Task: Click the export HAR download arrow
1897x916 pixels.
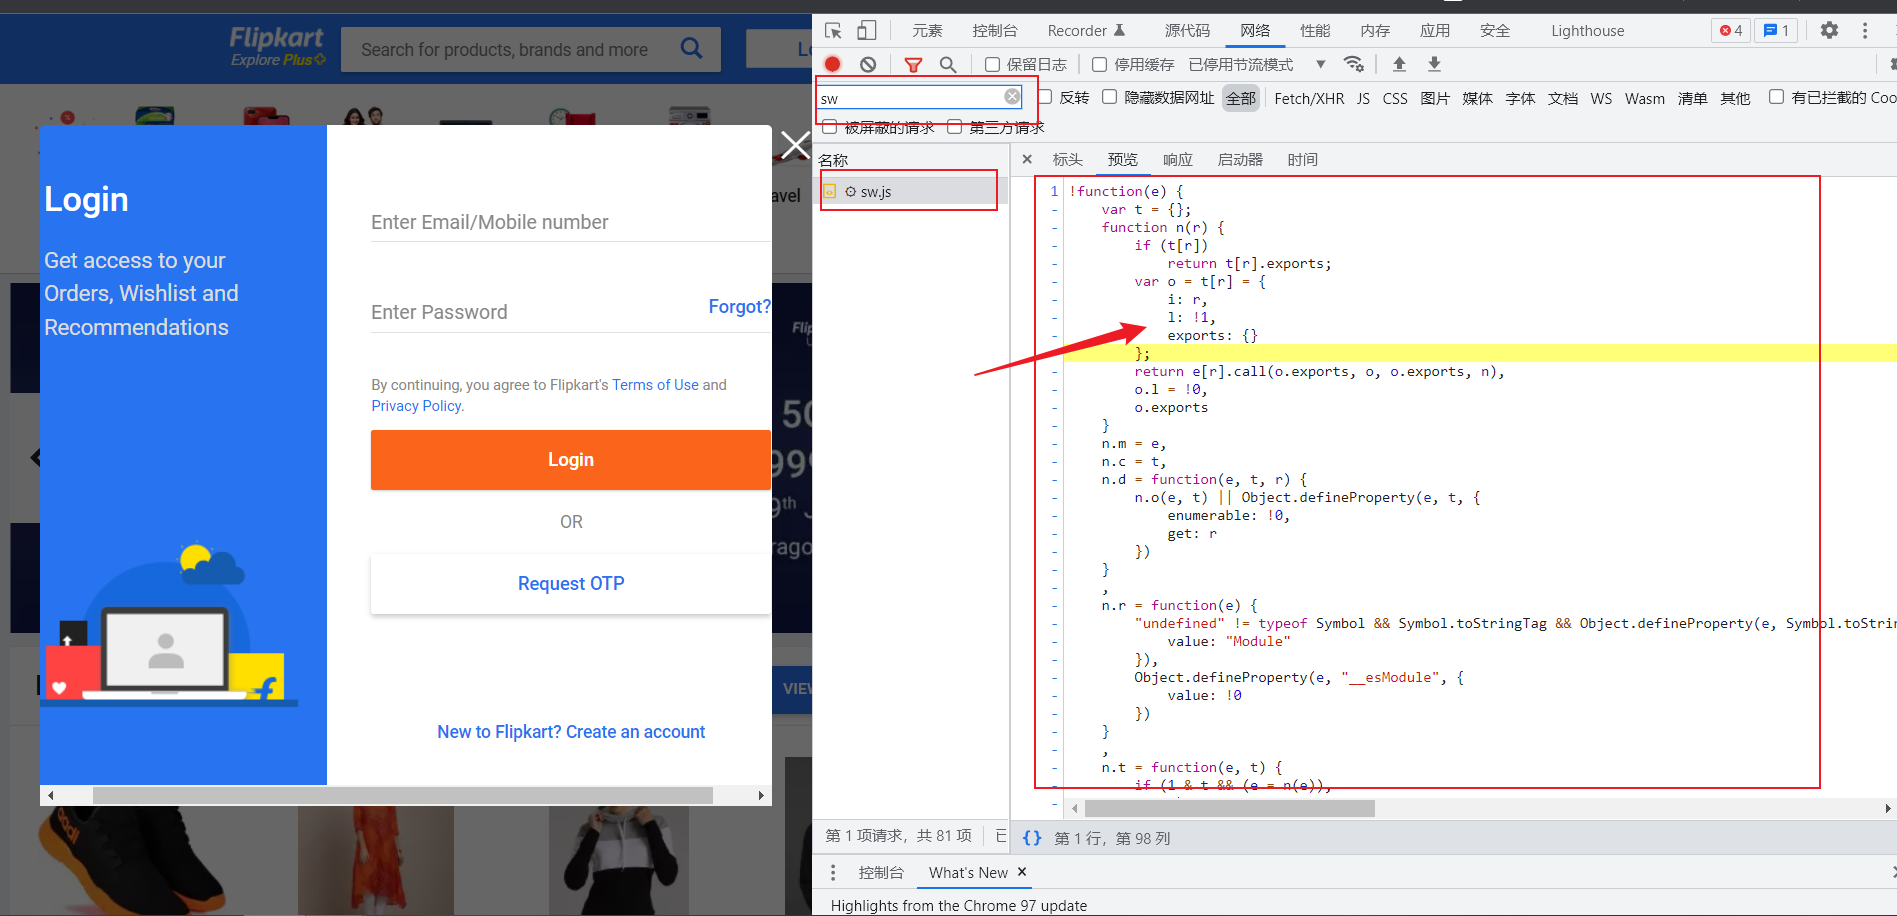Action: click(1434, 64)
